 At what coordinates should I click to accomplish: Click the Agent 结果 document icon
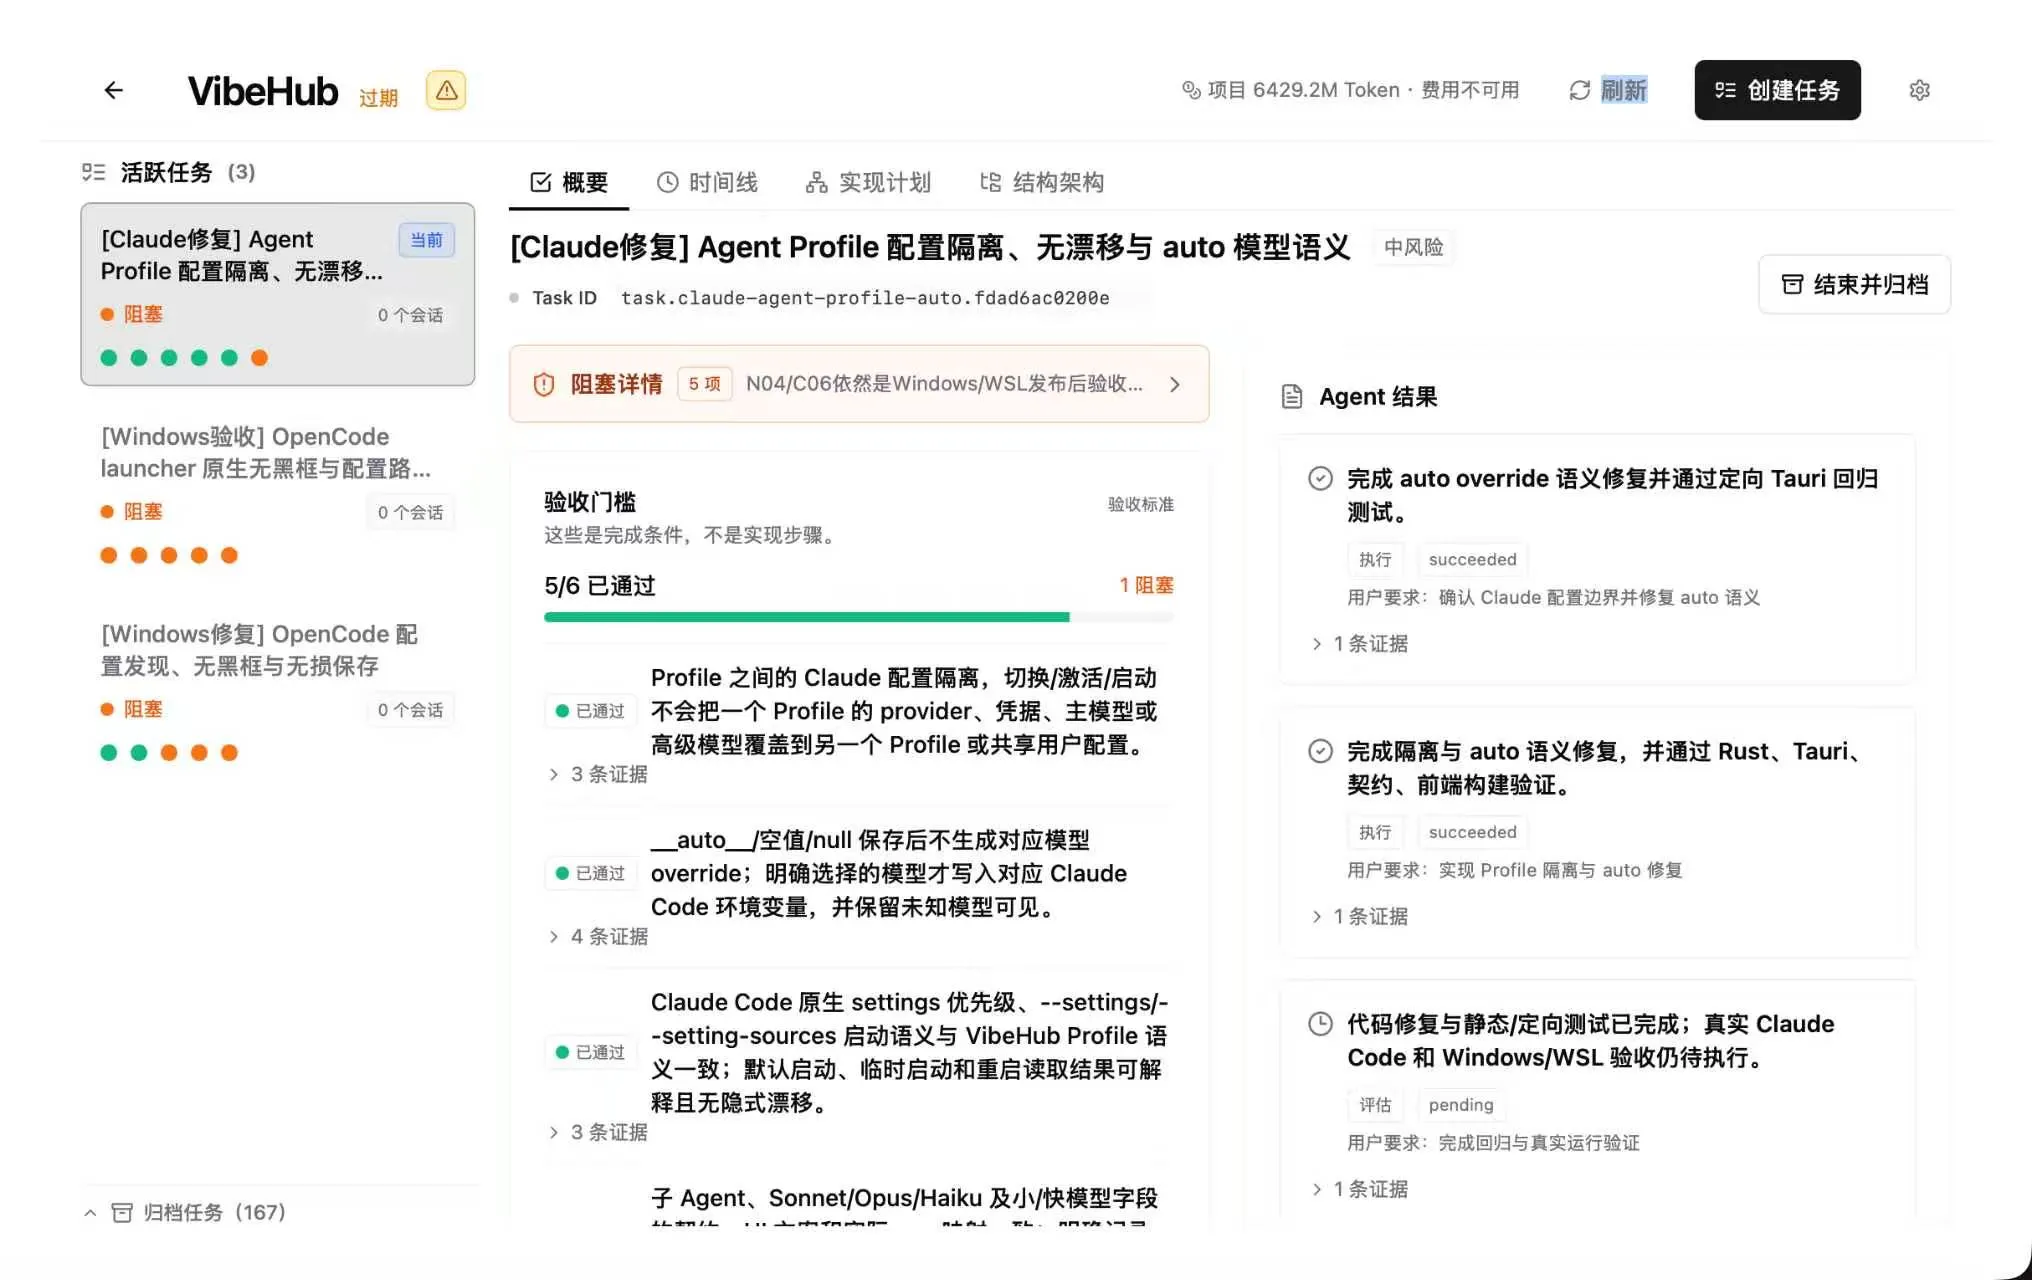click(1292, 397)
